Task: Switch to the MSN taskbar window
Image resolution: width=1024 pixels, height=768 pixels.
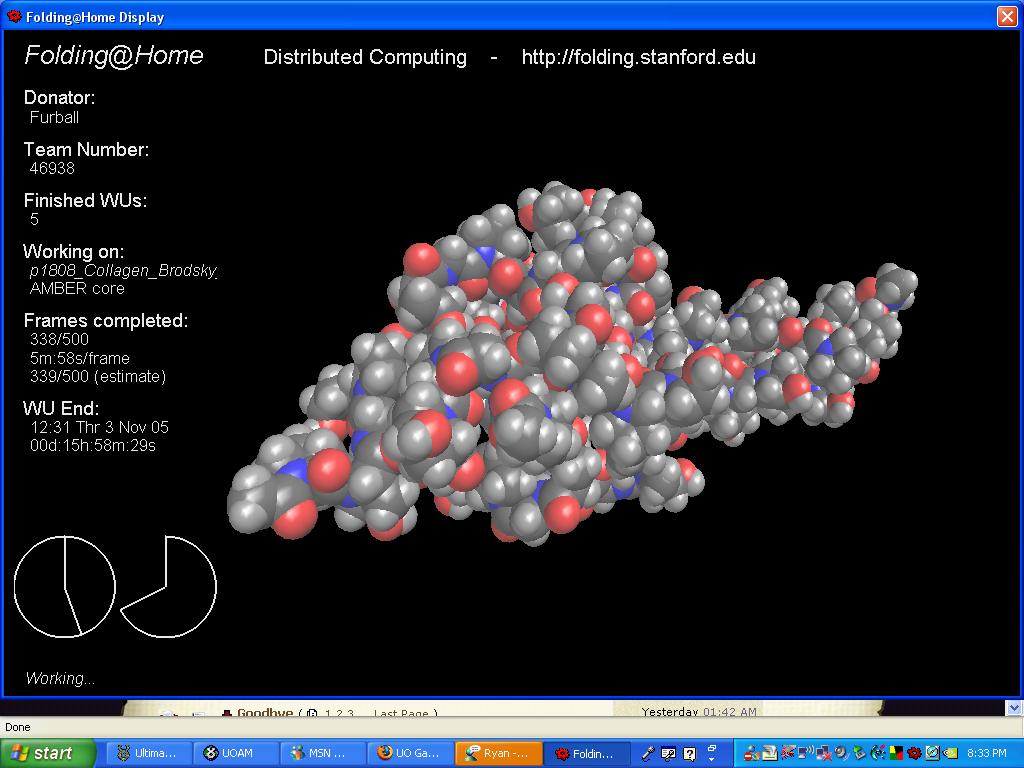Action: pos(323,753)
